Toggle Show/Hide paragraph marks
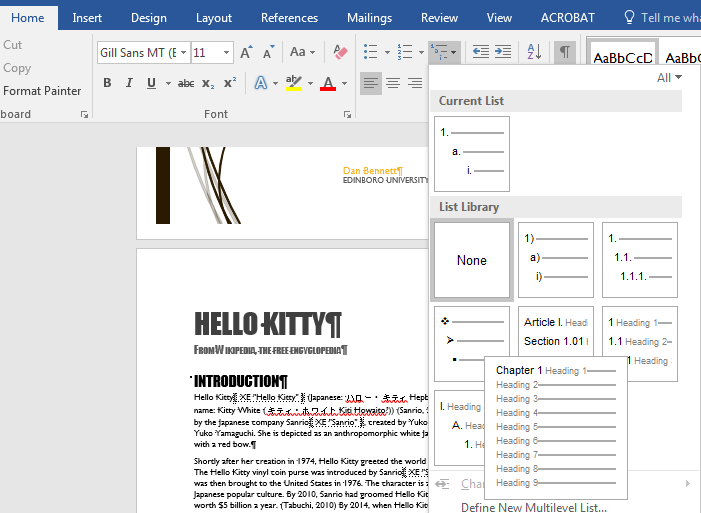This screenshot has width=701, height=513. pyautogui.click(x=565, y=53)
